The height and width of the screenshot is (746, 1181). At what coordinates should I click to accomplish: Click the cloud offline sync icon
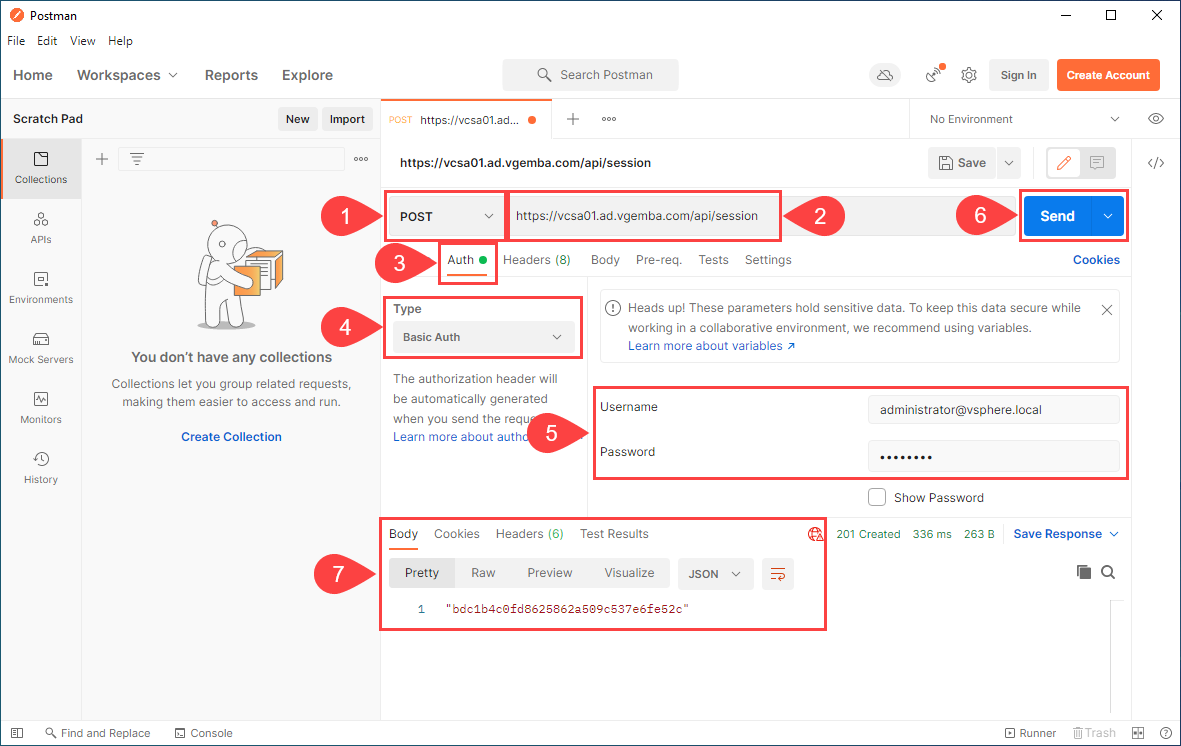point(885,75)
